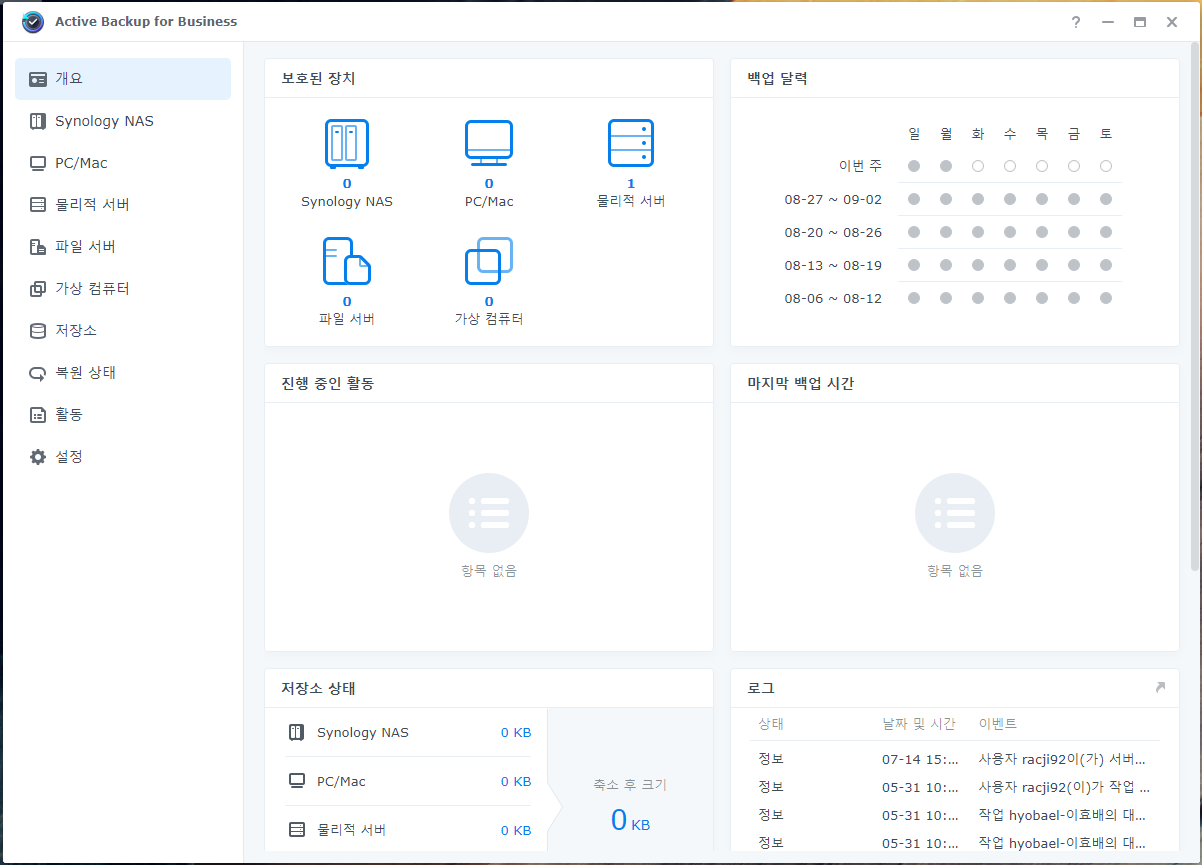Select 가상 컴퓨터 in the sidebar

(x=123, y=289)
